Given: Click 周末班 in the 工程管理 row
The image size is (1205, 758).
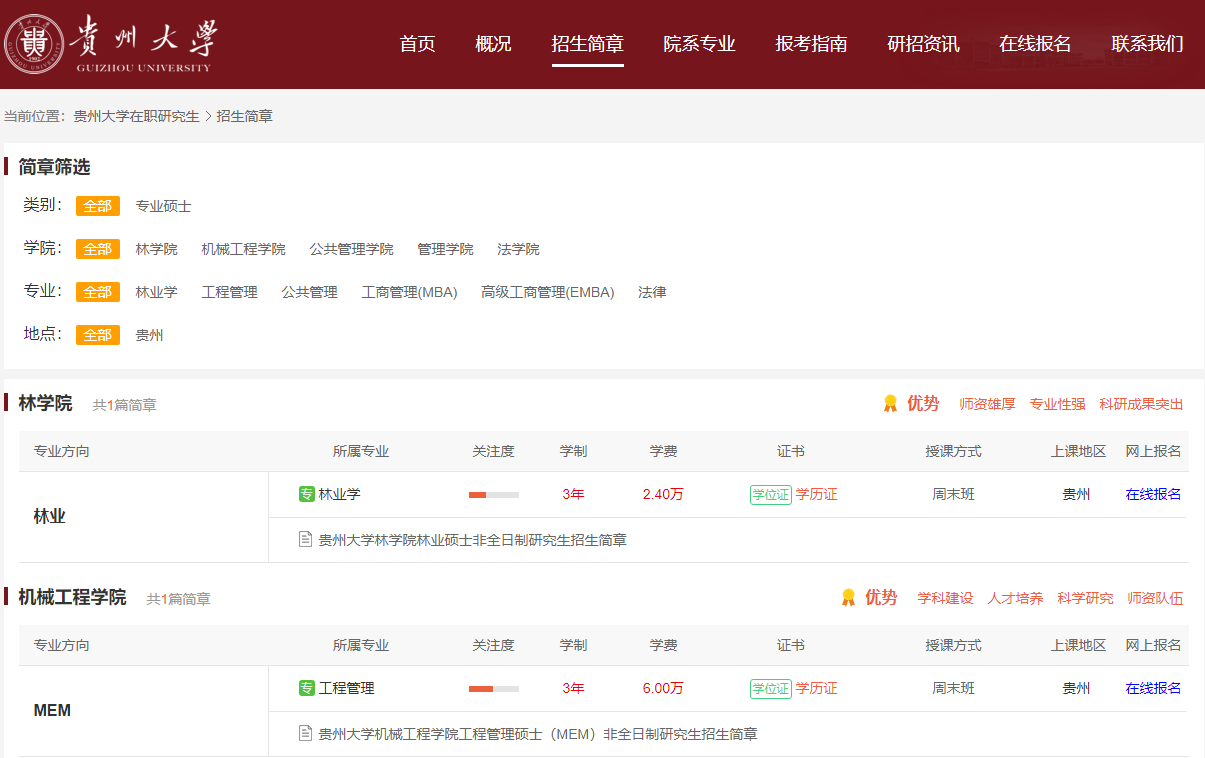Looking at the screenshot, I should coord(953,688).
